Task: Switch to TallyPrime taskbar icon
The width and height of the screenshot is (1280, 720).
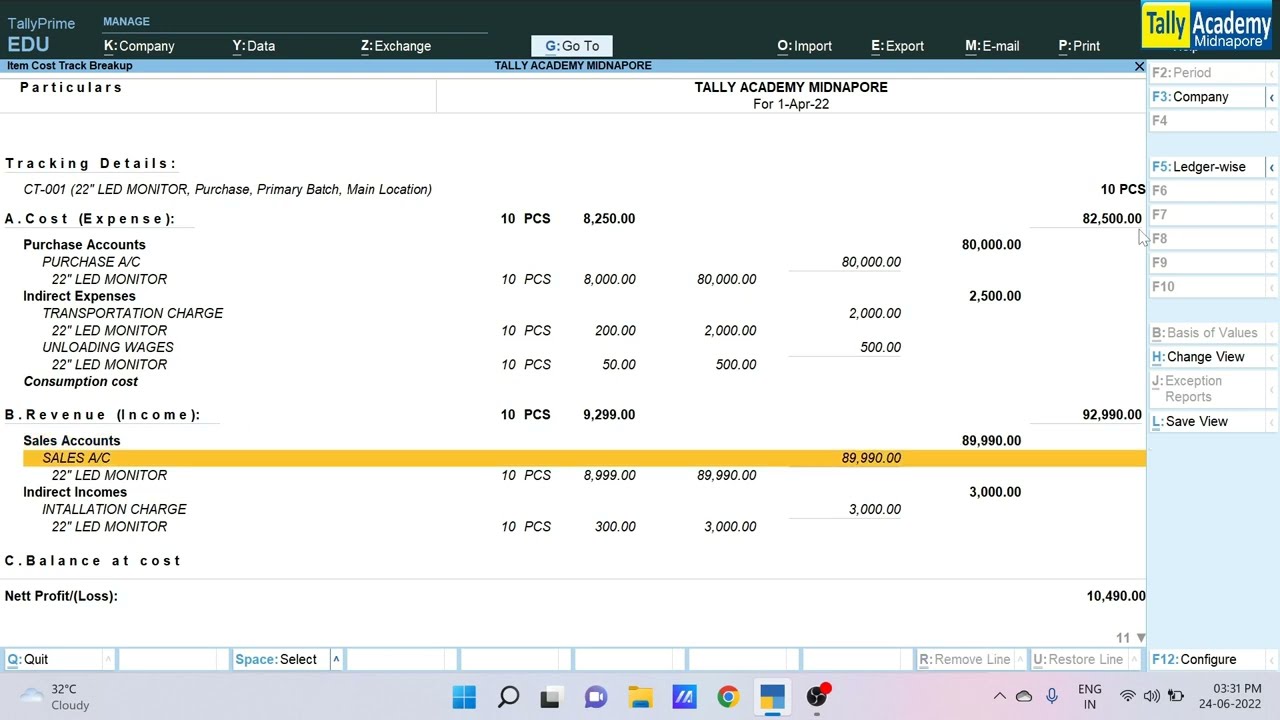Action: (772, 697)
